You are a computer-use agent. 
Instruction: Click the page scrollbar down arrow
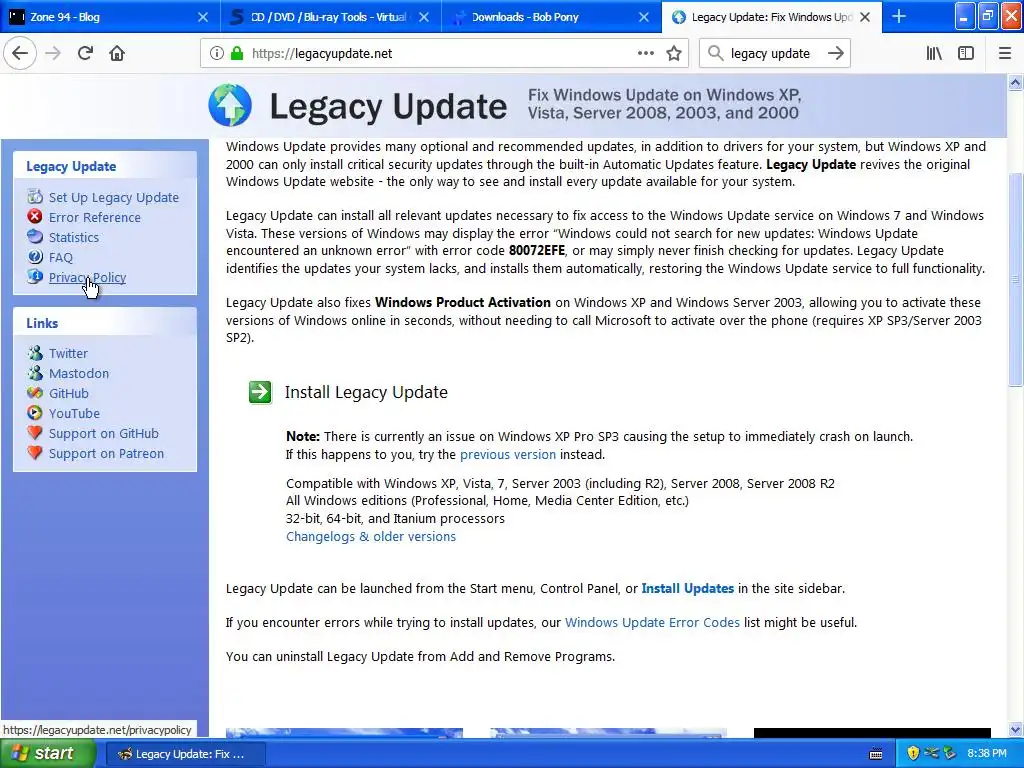coord(1015,729)
